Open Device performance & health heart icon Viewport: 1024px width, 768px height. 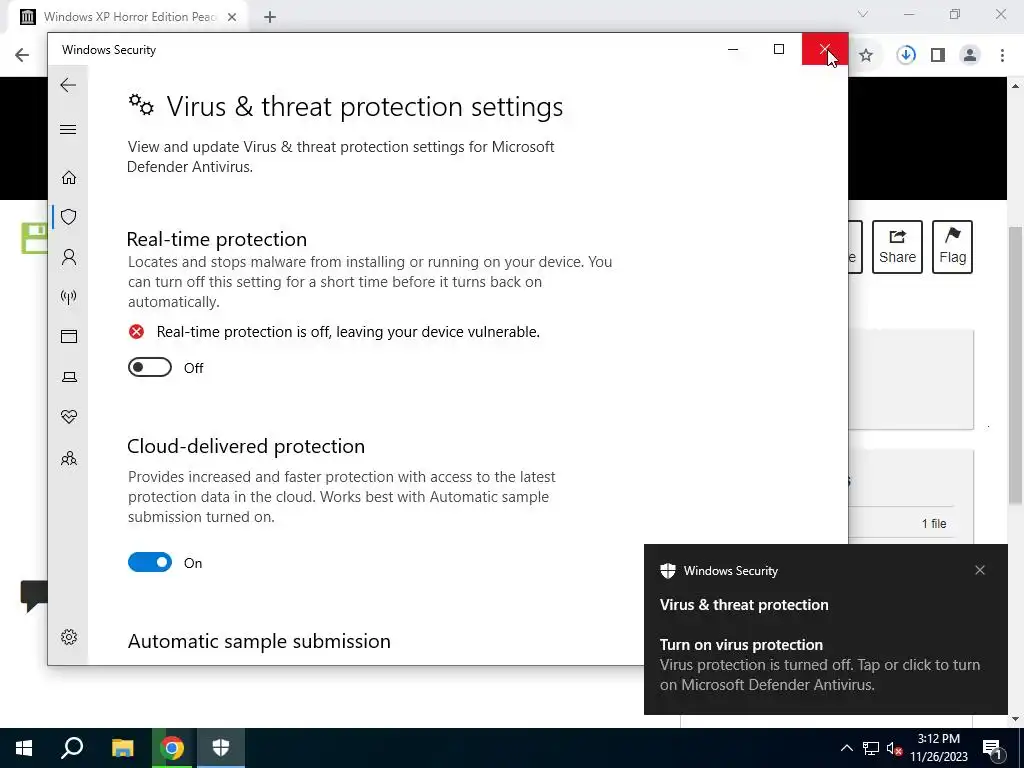pyautogui.click(x=69, y=417)
